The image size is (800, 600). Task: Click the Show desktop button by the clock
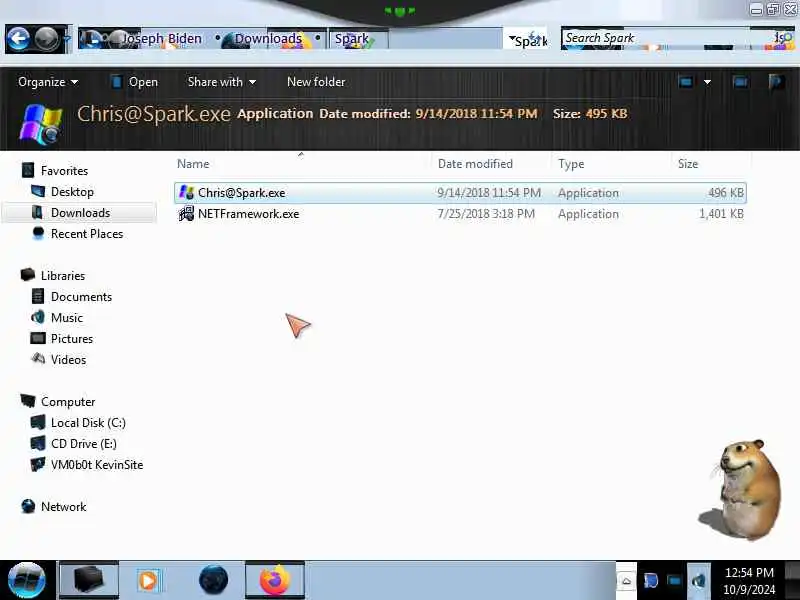click(792, 580)
